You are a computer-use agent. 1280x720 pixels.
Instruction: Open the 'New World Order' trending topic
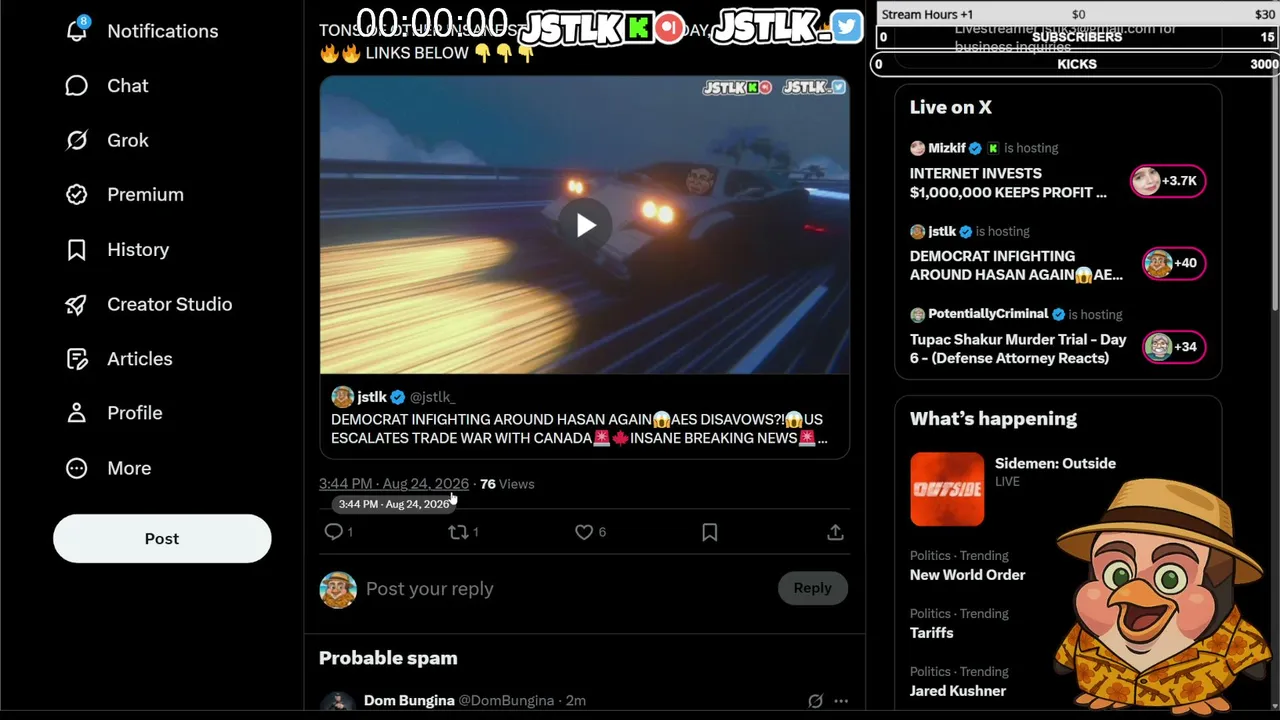[x=967, y=575]
